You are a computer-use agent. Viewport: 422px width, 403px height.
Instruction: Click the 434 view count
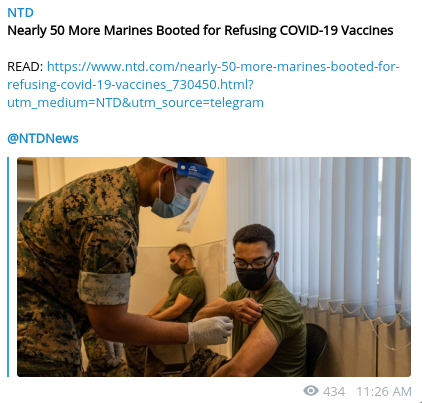334,391
